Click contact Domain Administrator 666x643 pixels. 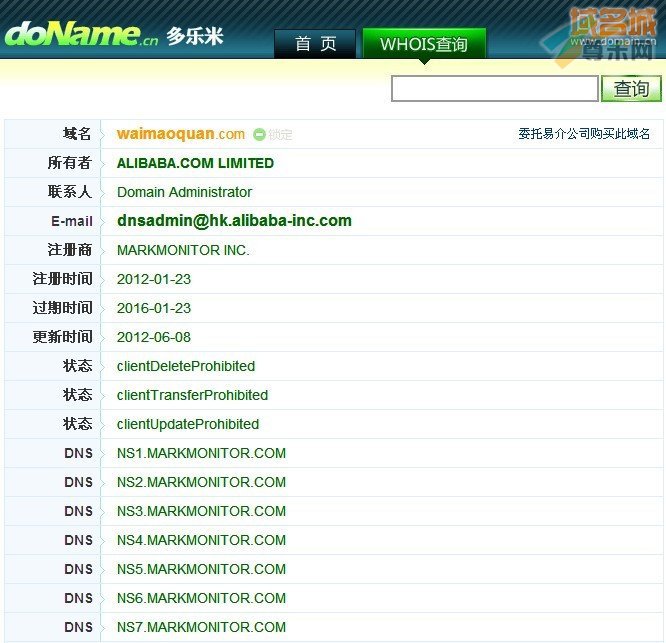tap(184, 192)
